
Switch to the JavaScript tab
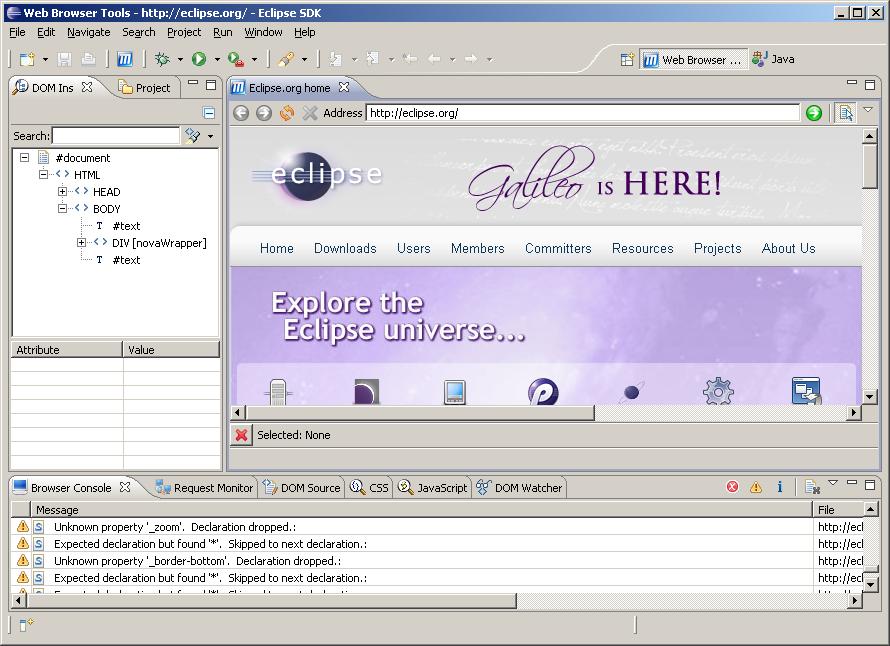(x=433, y=488)
